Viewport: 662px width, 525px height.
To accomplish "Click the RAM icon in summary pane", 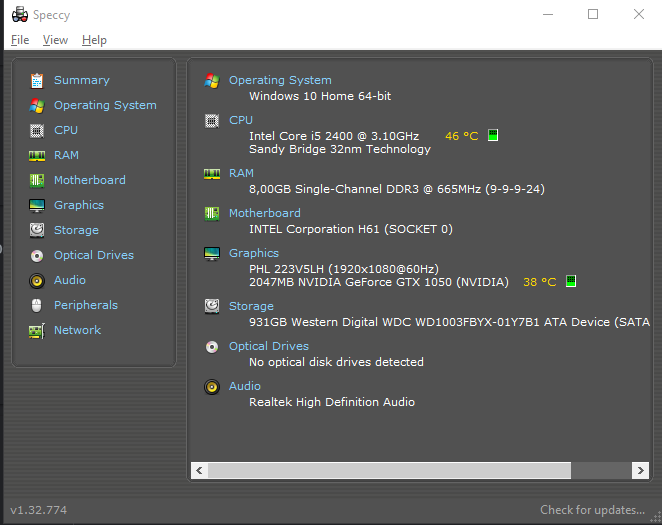I will (x=212, y=174).
